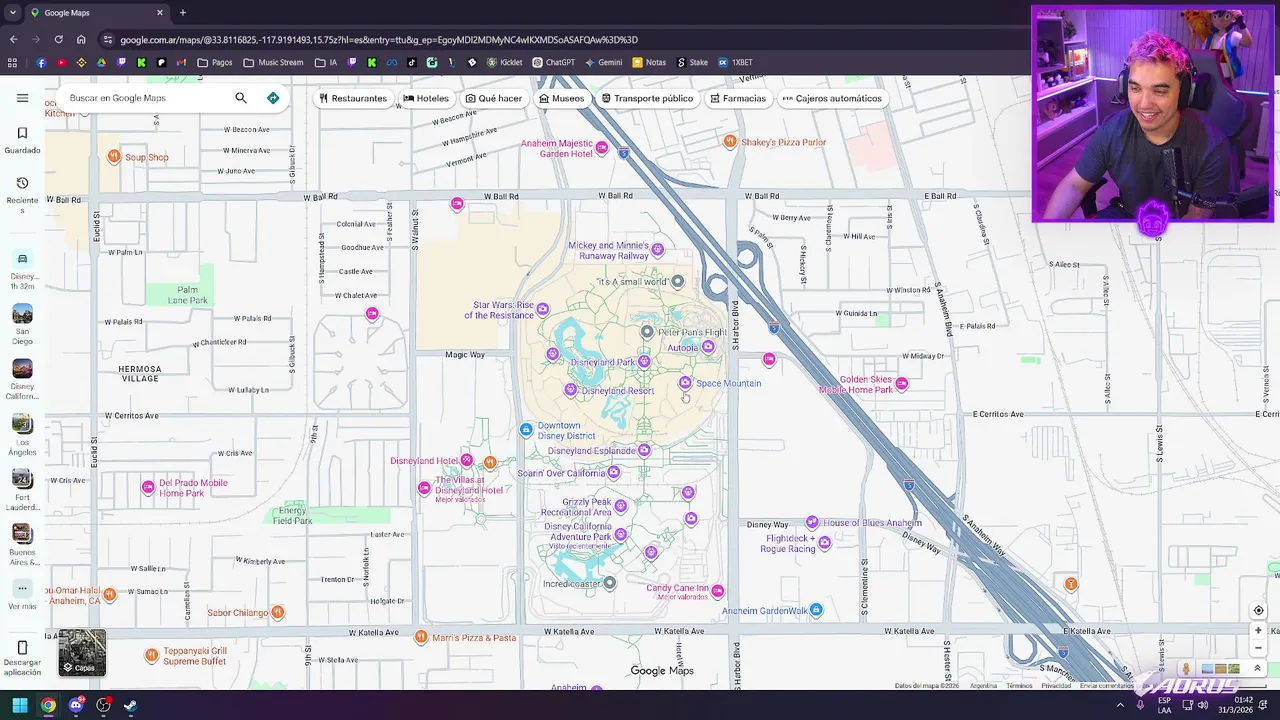Click the address bar URL
Screen dimensions: 1280x720
379,40
